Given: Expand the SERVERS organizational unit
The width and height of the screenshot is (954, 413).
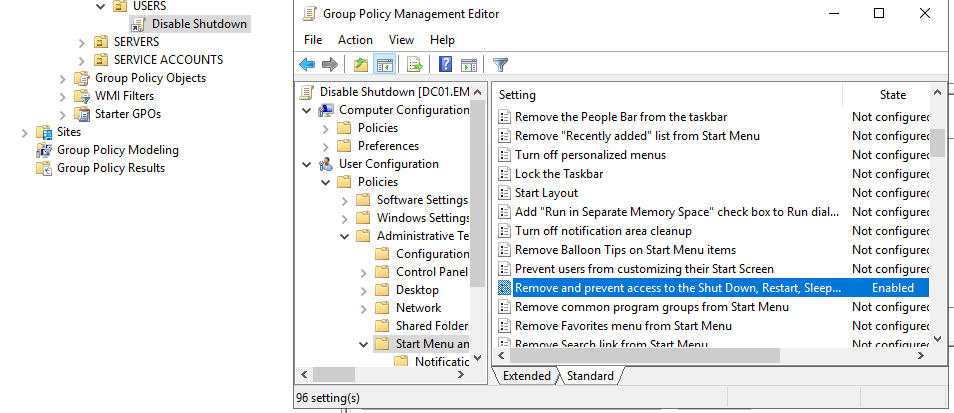Looking at the screenshot, I should 82,42.
